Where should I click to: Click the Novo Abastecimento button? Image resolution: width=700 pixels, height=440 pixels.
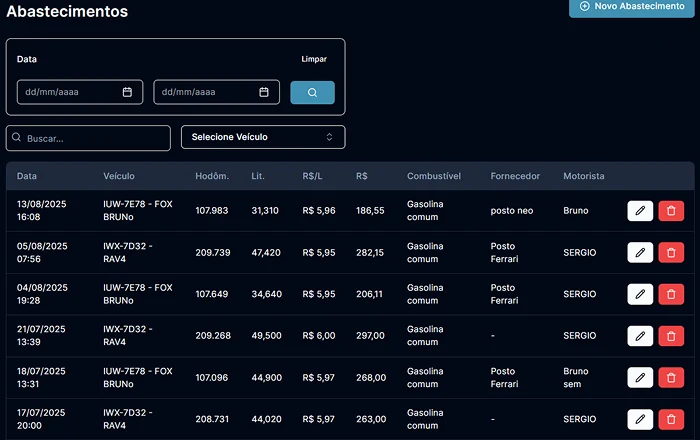[634, 6]
